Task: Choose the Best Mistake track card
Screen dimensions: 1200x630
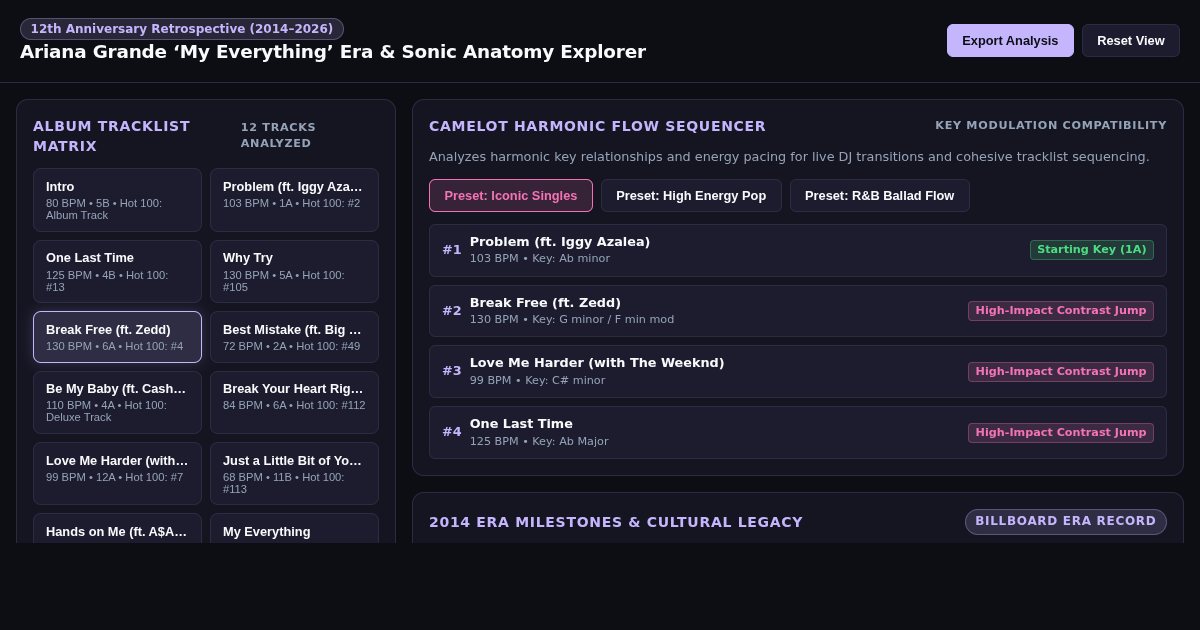Action: 294,337
